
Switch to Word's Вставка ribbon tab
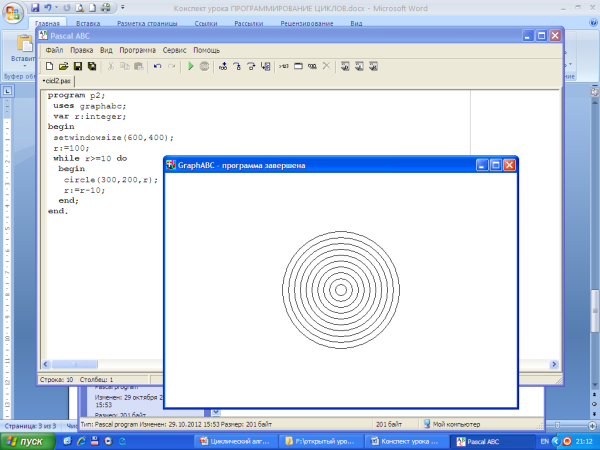[87, 21]
